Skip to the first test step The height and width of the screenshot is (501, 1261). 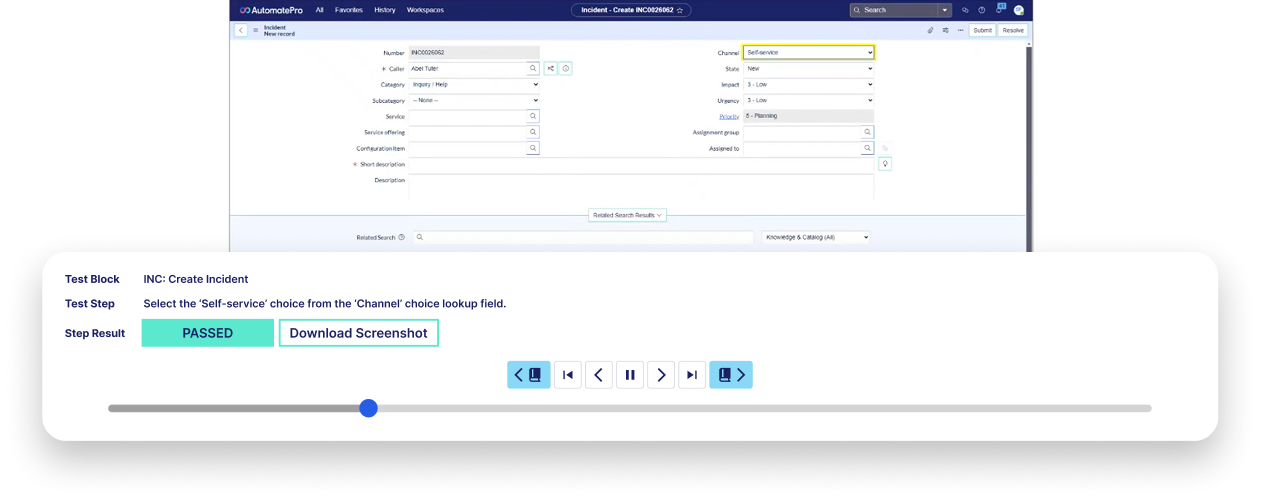pos(567,375)
